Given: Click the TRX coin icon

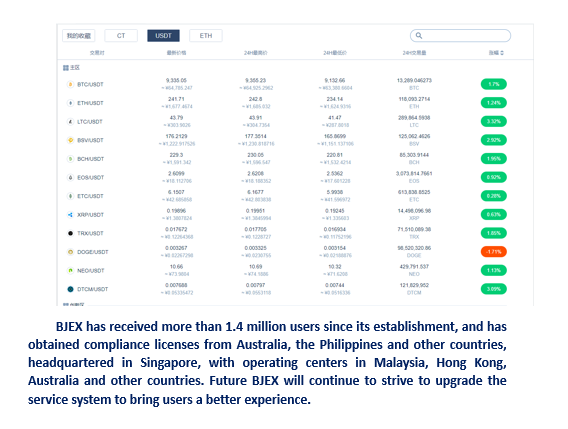Looking at the screenshot, I should [x=70, y=233].
